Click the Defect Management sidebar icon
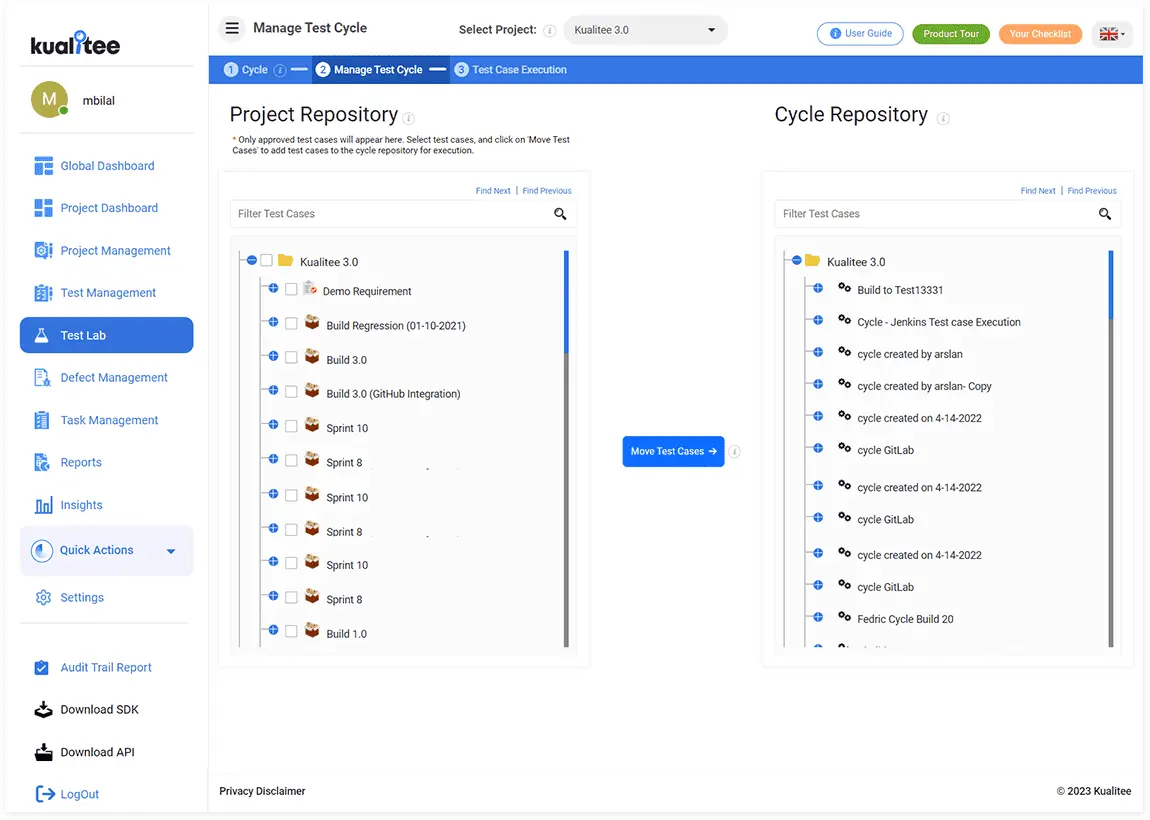This screenshot has width=1150, height=820. pyautogui.click(x=43, y=378)
